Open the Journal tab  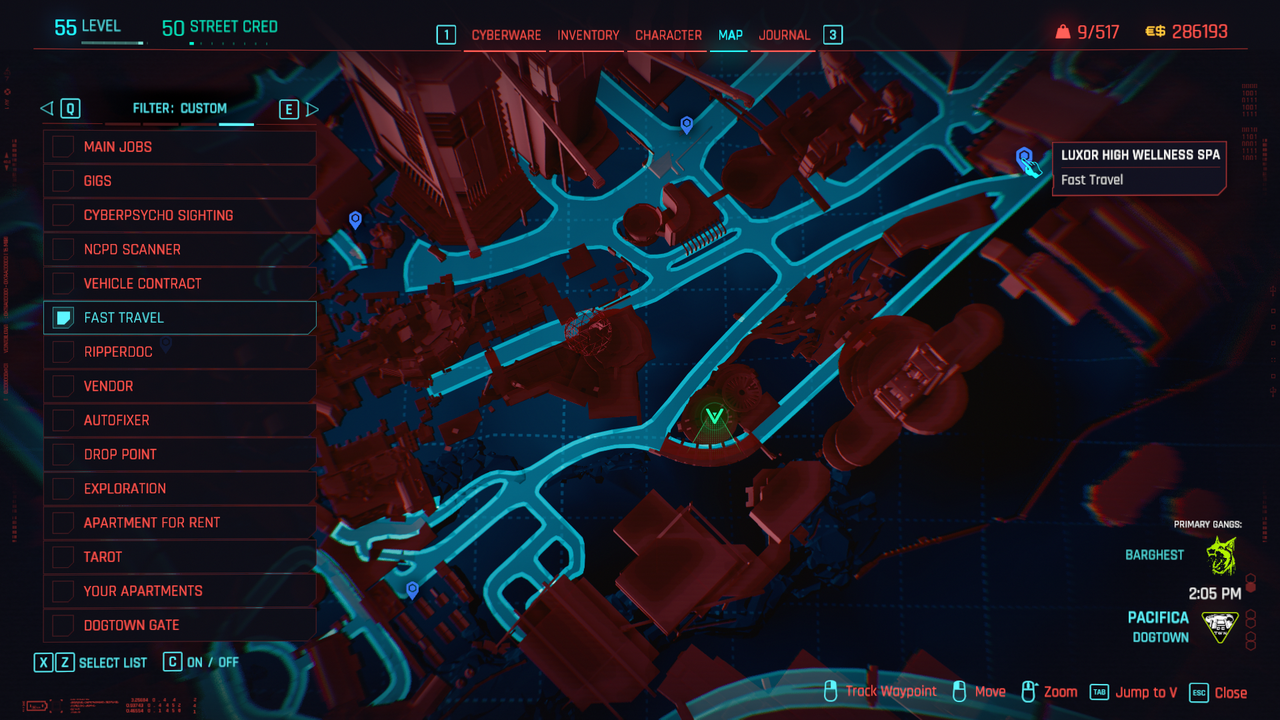click(x=784, y=35)
